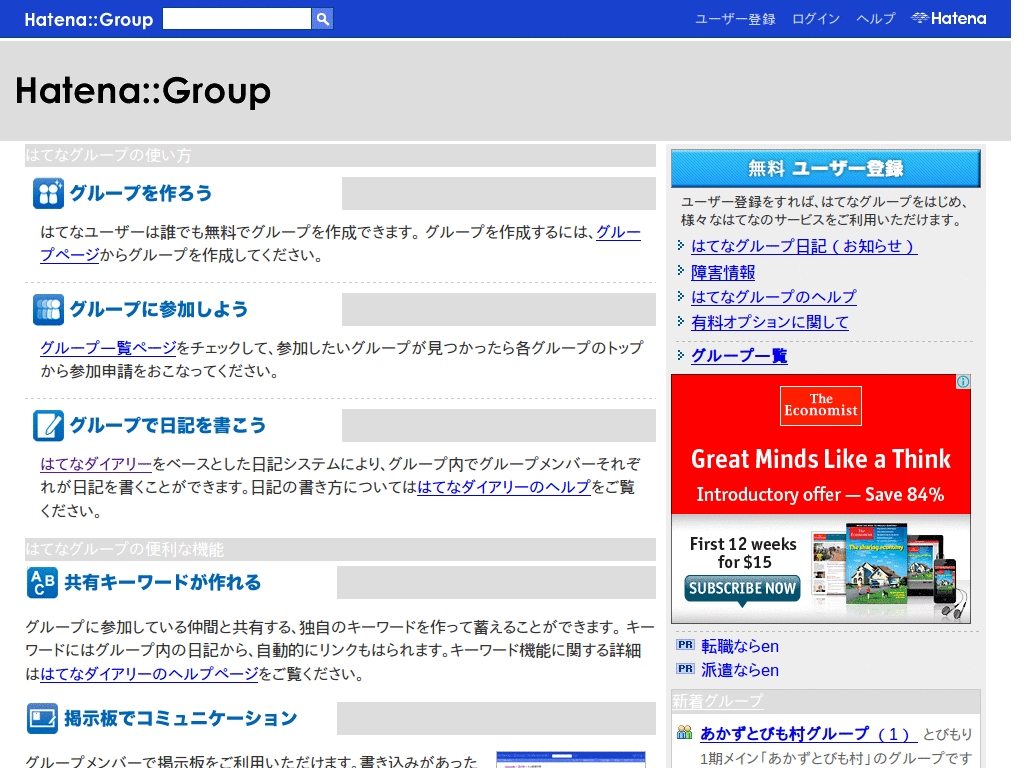Click the グループで日記を書こう pencil icon
The height and width of the screenshot is (768, 1024).
(x=48, y=426)
